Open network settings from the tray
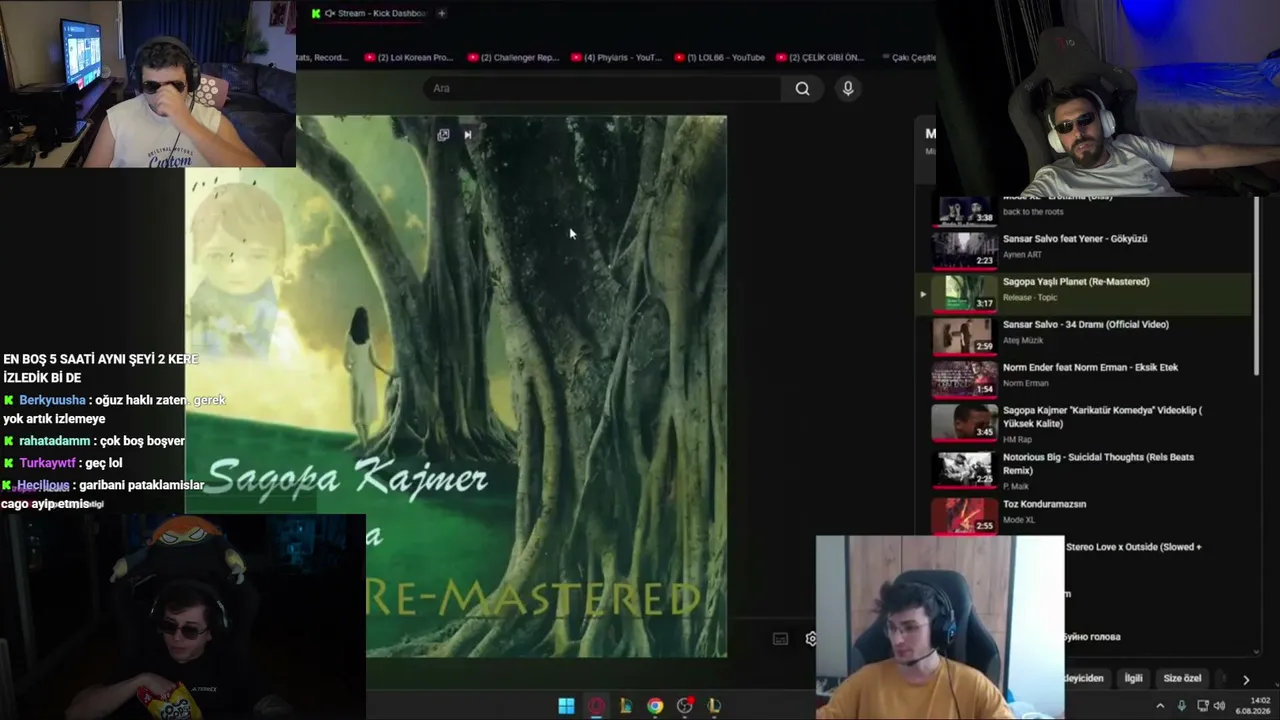1280x720 pixels. [x=1202, y=706]
